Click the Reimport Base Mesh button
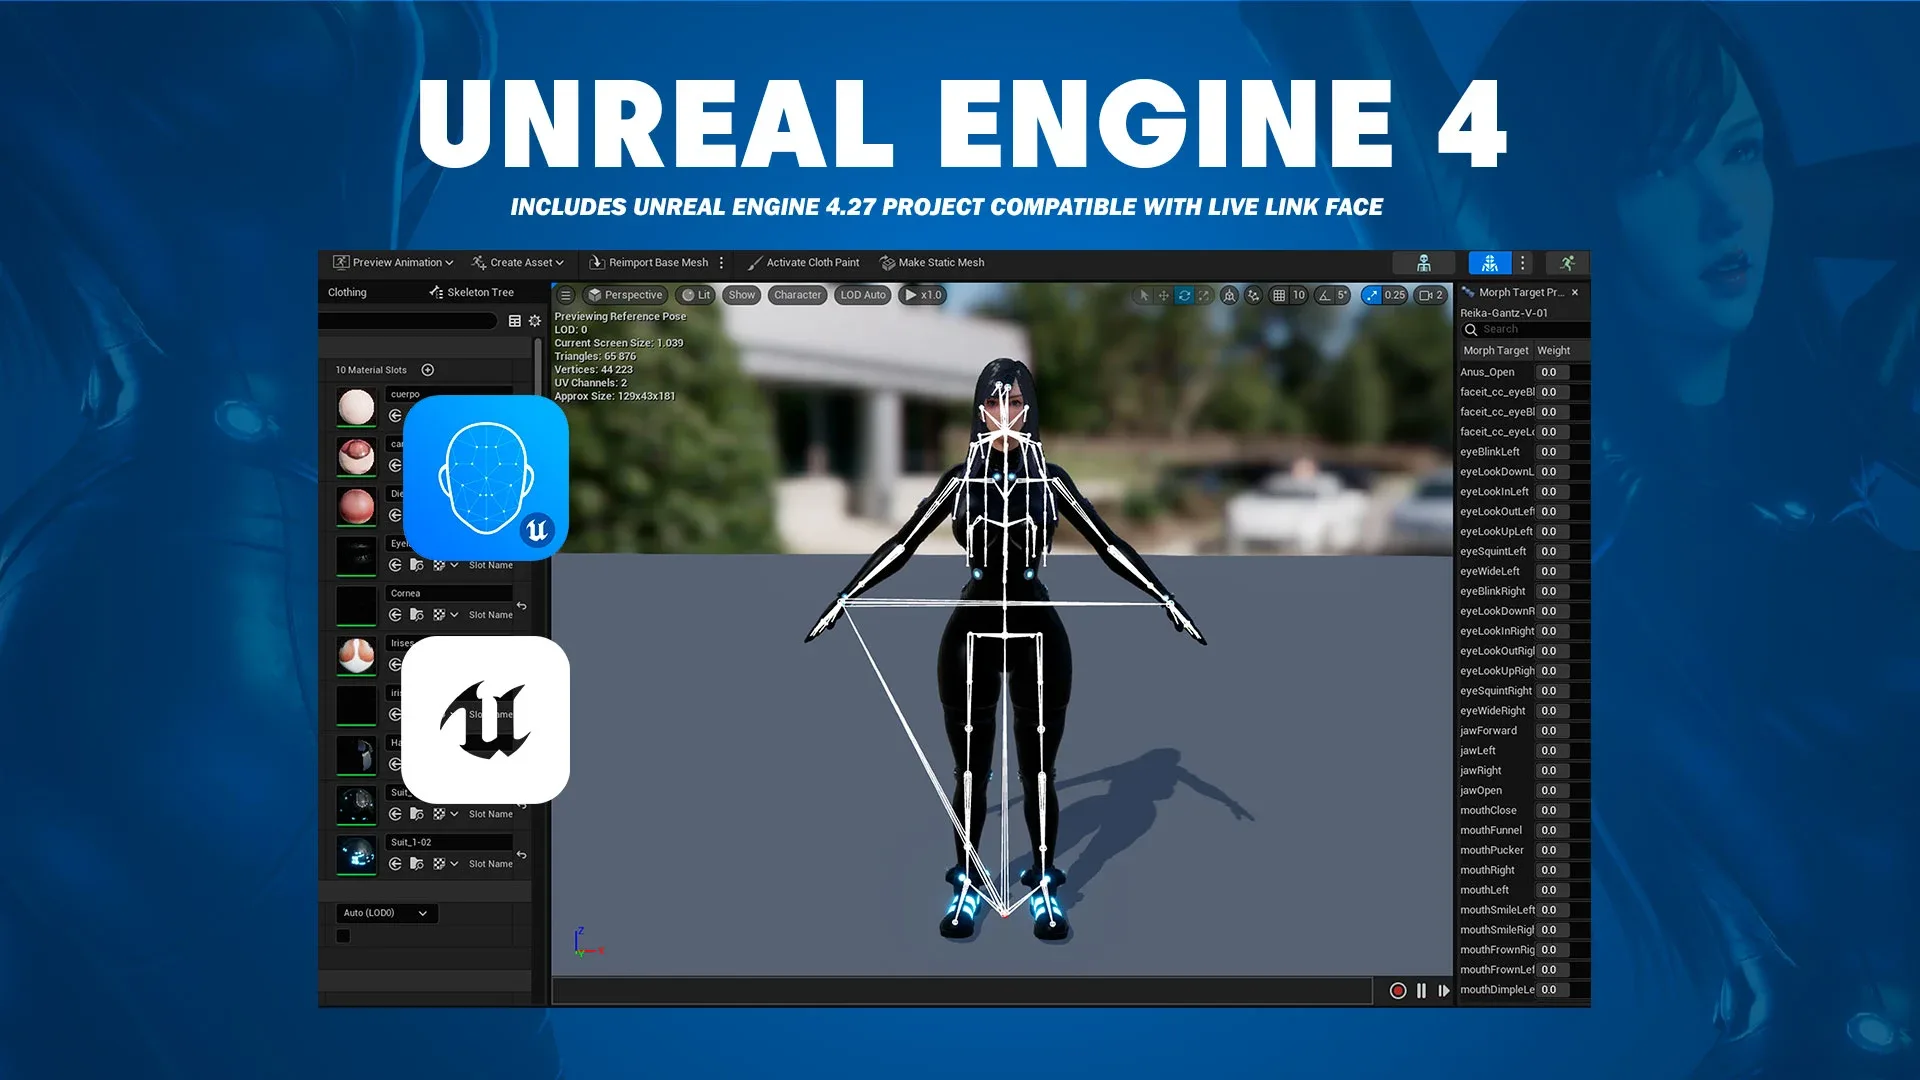 click(650, 262)
